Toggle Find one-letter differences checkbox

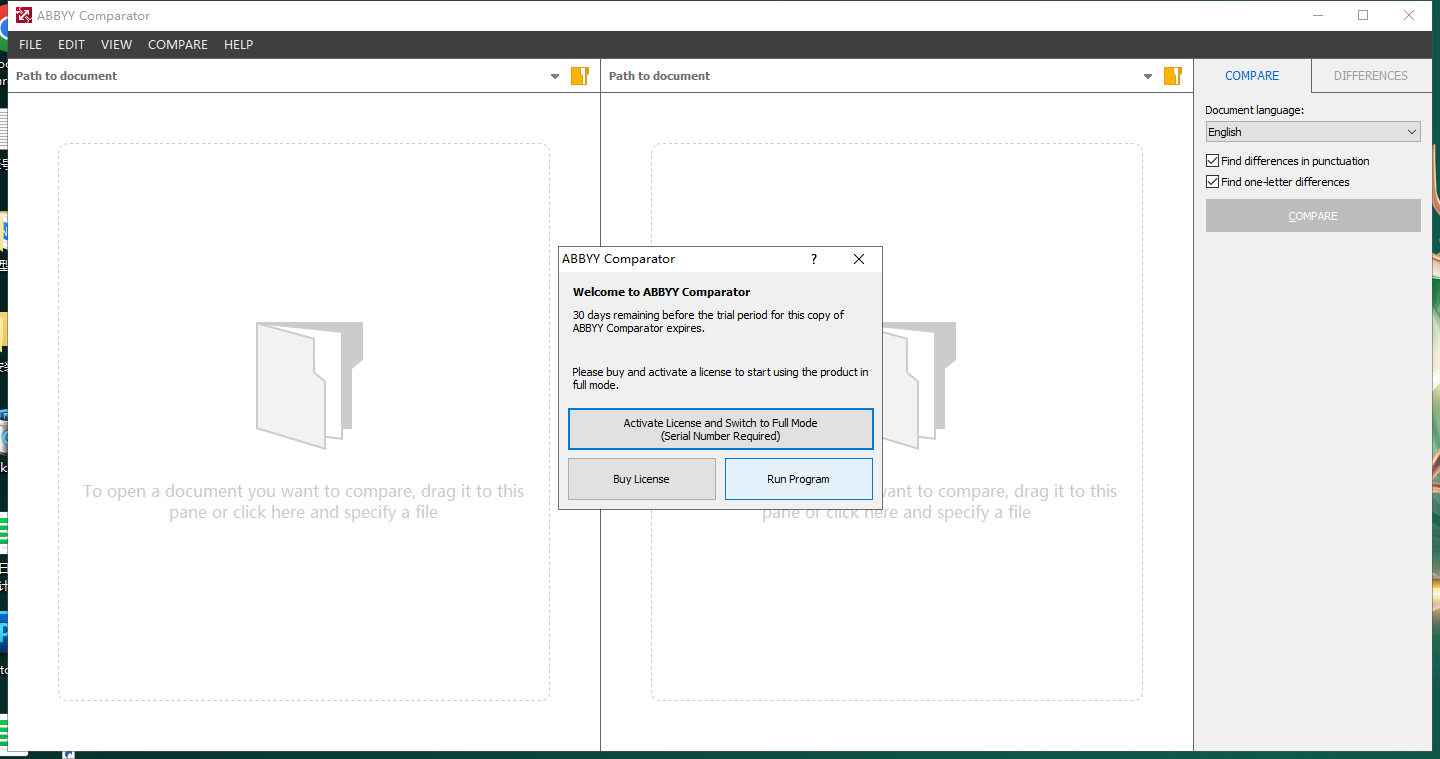[x=1213, y=182]
